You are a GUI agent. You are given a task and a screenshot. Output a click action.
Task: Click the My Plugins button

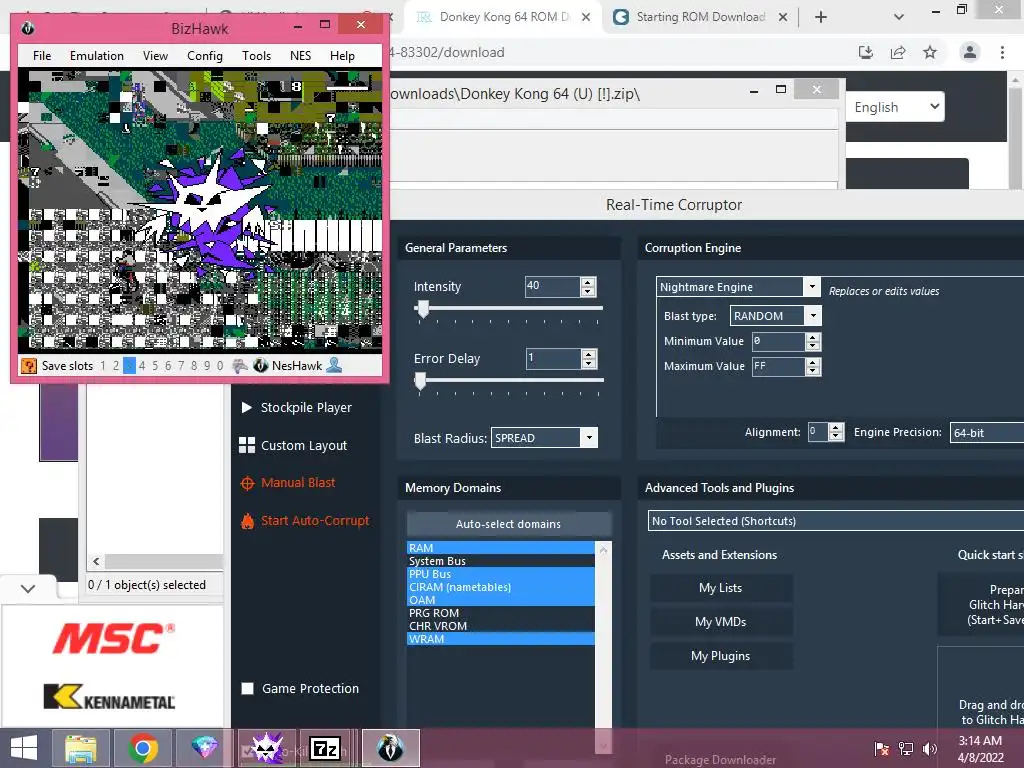(x=721, y=656)
